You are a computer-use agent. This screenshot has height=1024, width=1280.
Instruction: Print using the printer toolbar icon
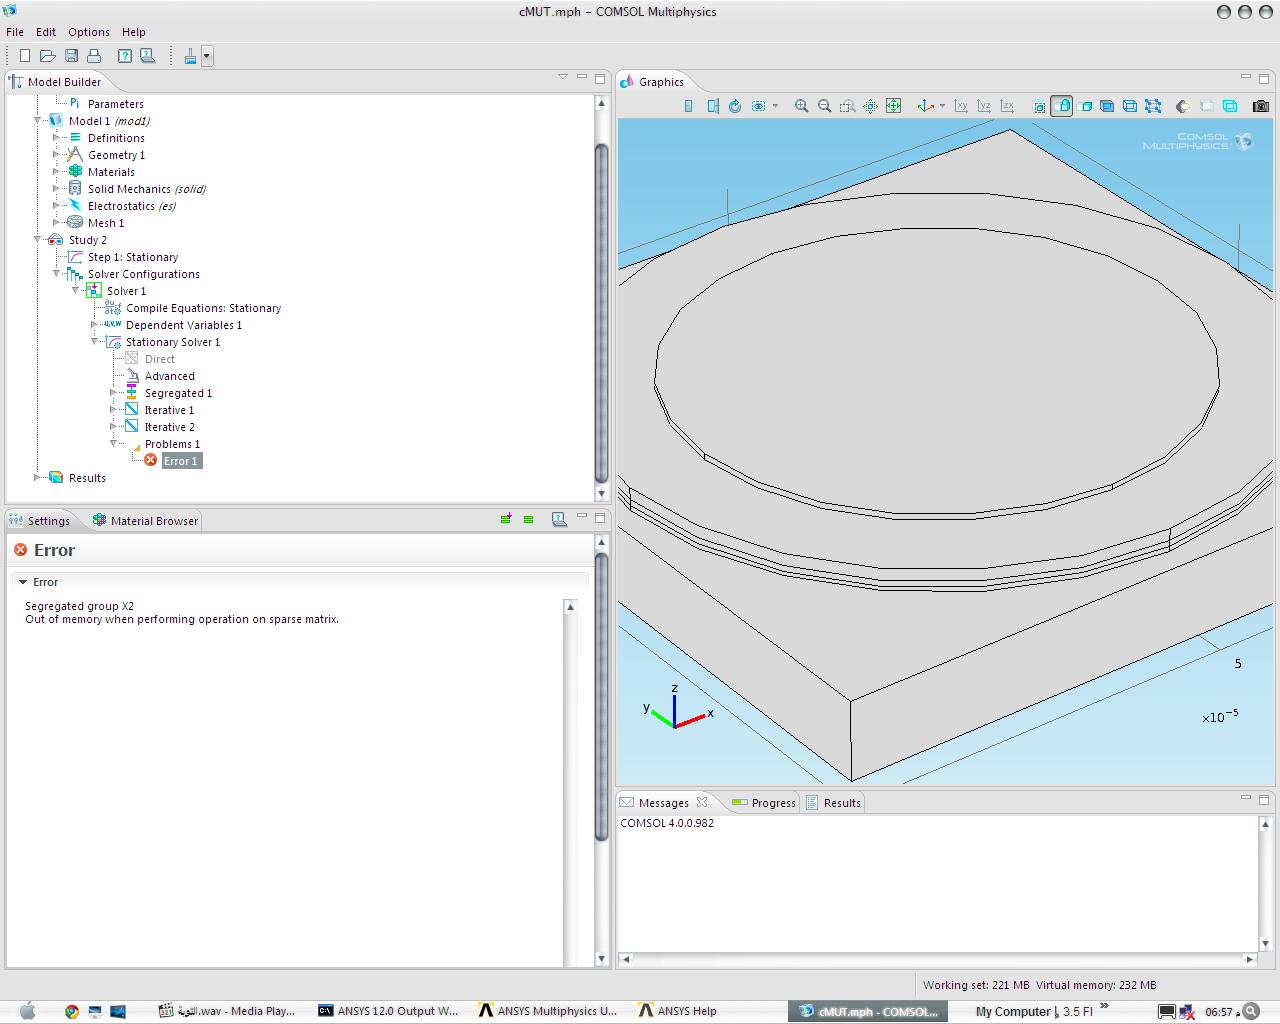[x=94, y=56]
